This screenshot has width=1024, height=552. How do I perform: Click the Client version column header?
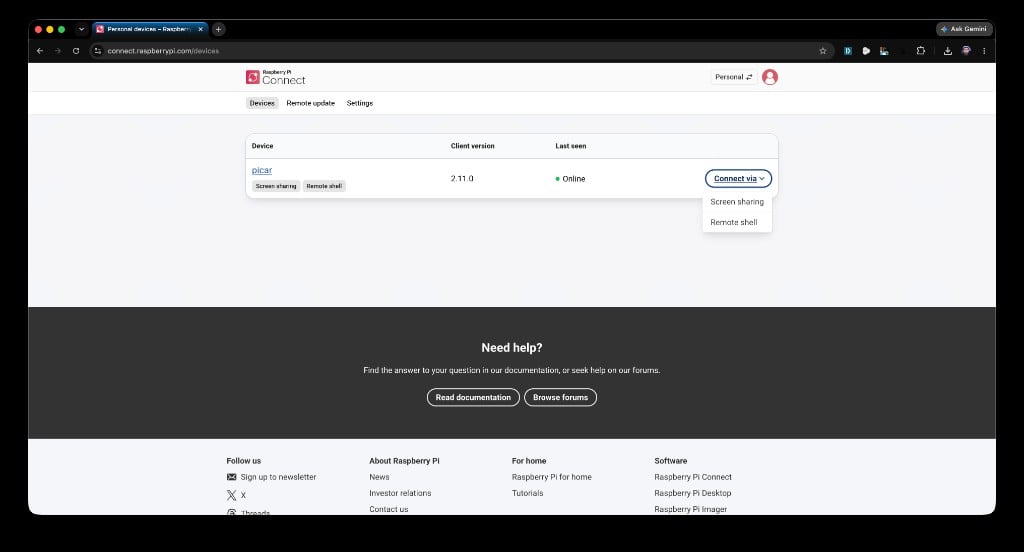pos(473,146)
